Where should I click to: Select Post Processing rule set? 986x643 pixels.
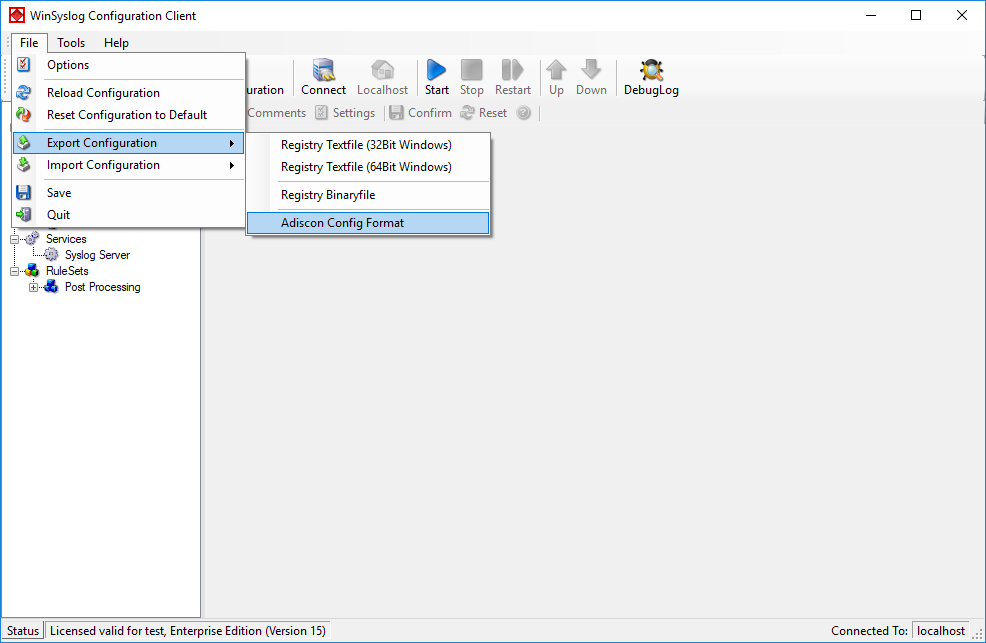pos(102,287)
